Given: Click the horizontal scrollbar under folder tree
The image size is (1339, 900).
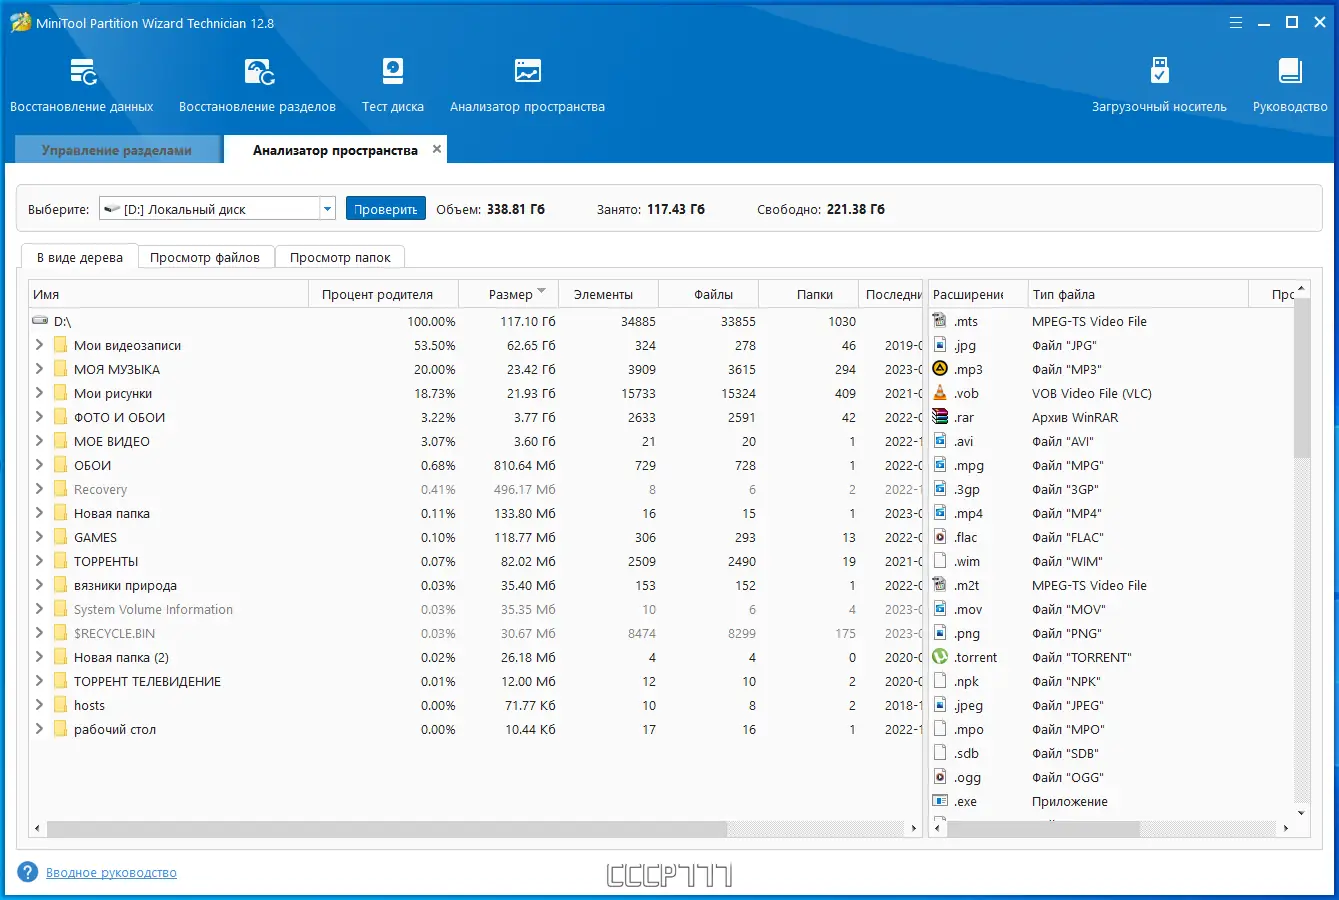Looking at the screenshot, I should (386, 829).
